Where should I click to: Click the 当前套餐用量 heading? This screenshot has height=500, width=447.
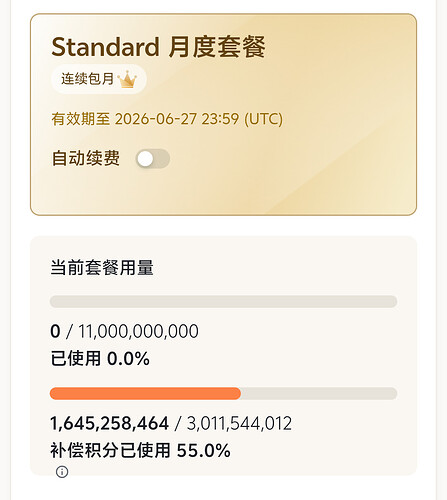102,268
